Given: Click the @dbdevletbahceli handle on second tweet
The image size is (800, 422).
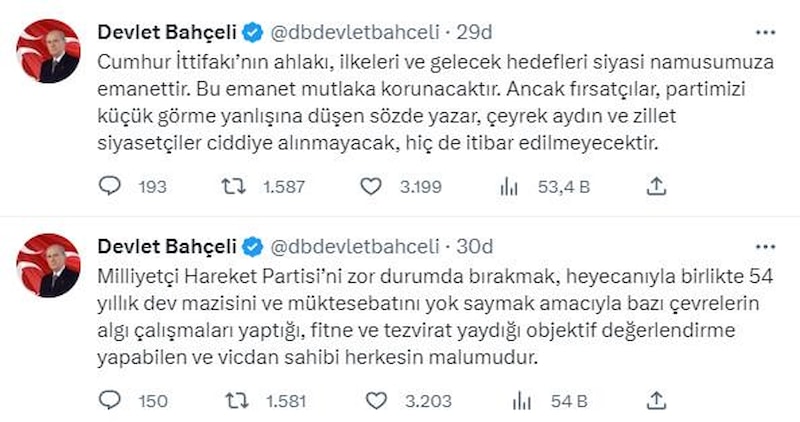Looking at the screenshot, I should 343,247.
